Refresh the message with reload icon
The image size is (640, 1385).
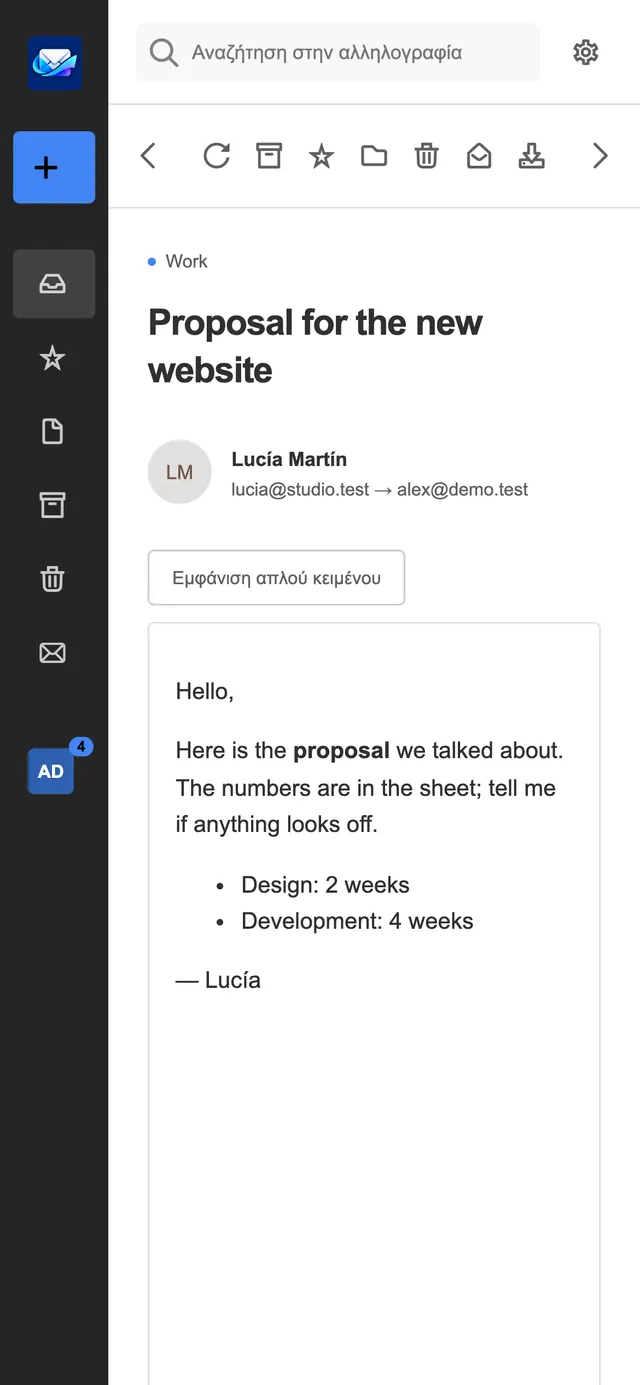[216, 156]
